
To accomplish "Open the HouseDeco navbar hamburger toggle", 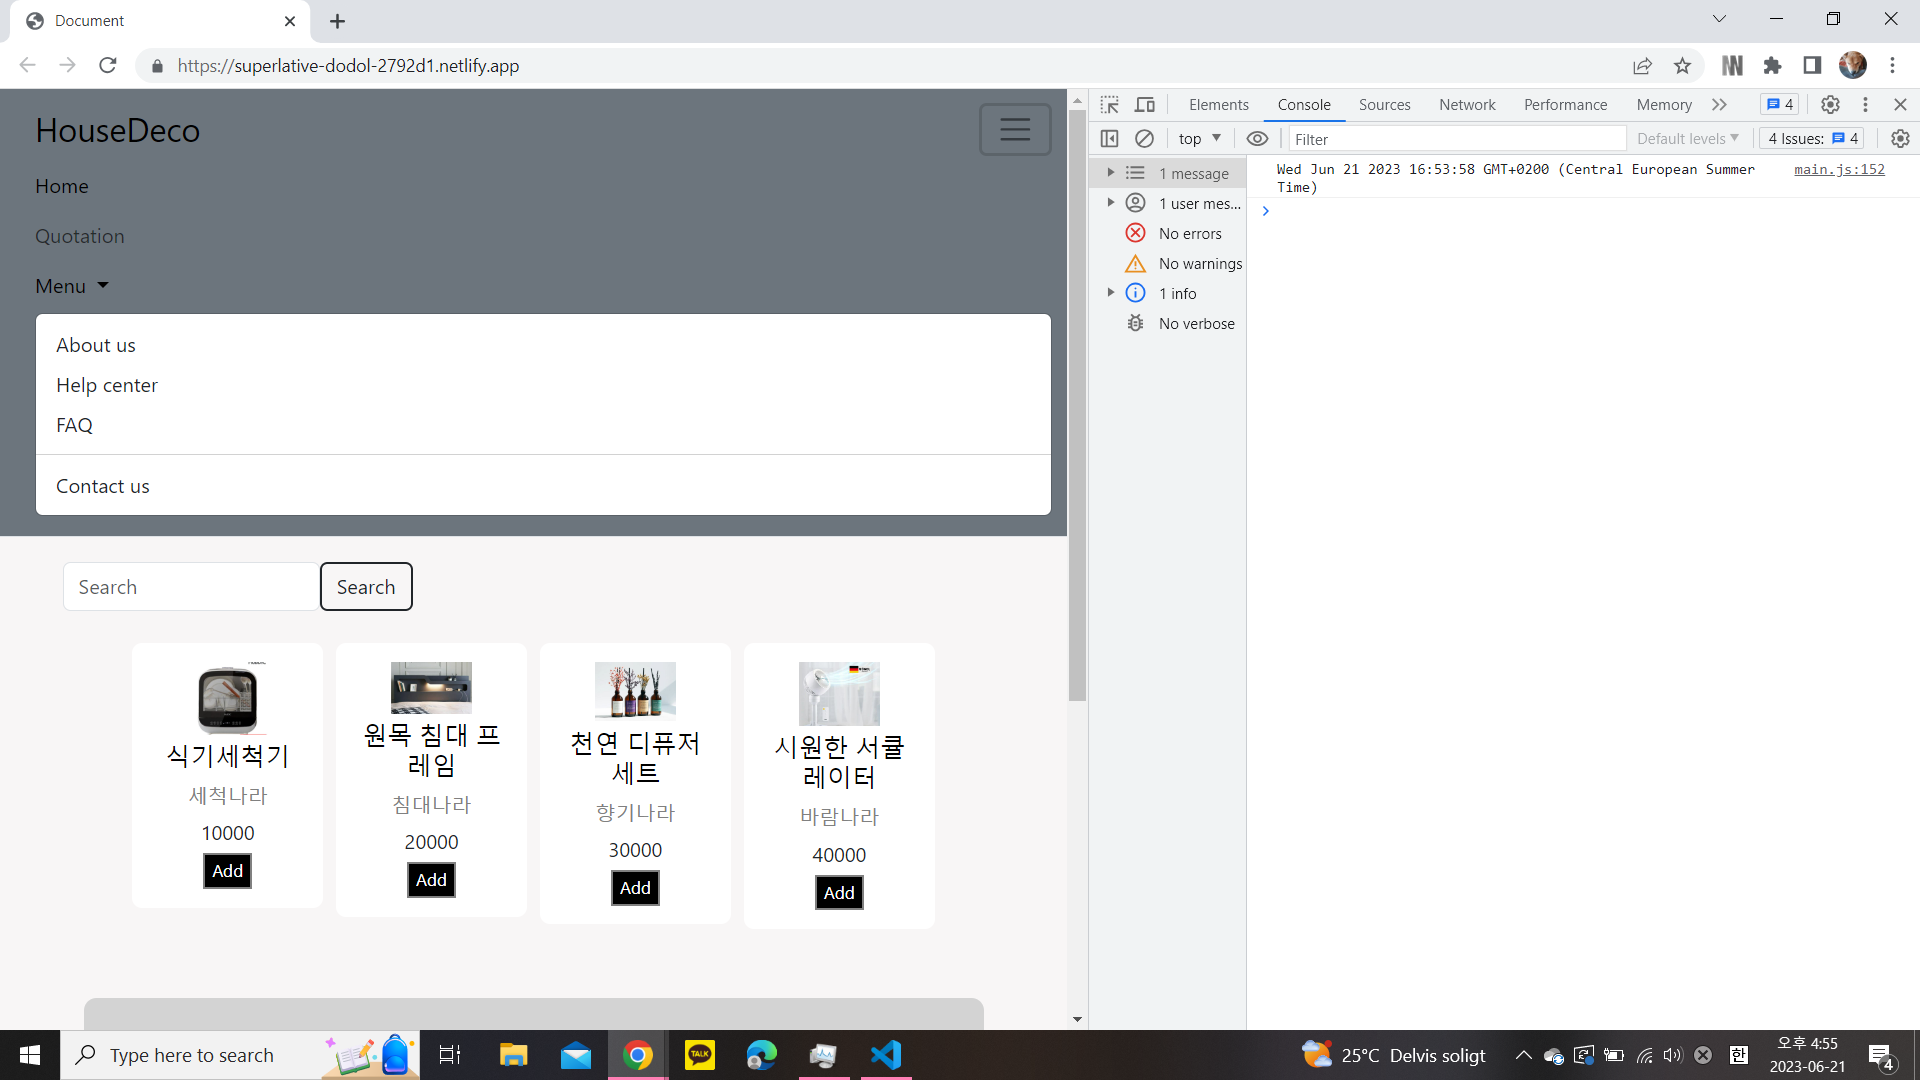I will [1015, 129].
